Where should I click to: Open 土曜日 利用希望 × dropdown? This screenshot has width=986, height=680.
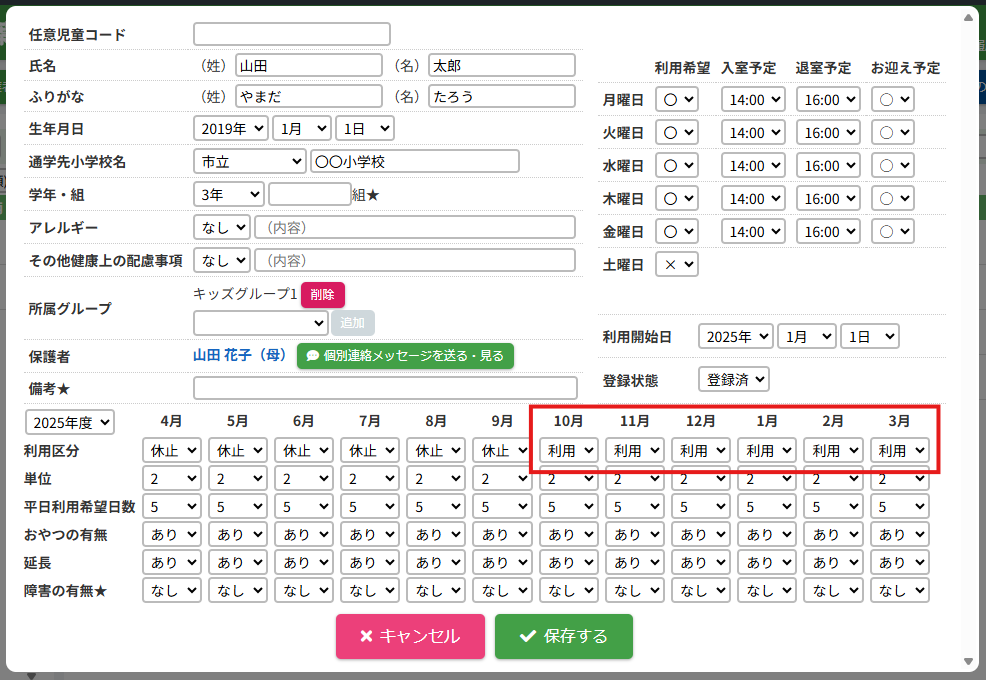(x=676, y=264)
